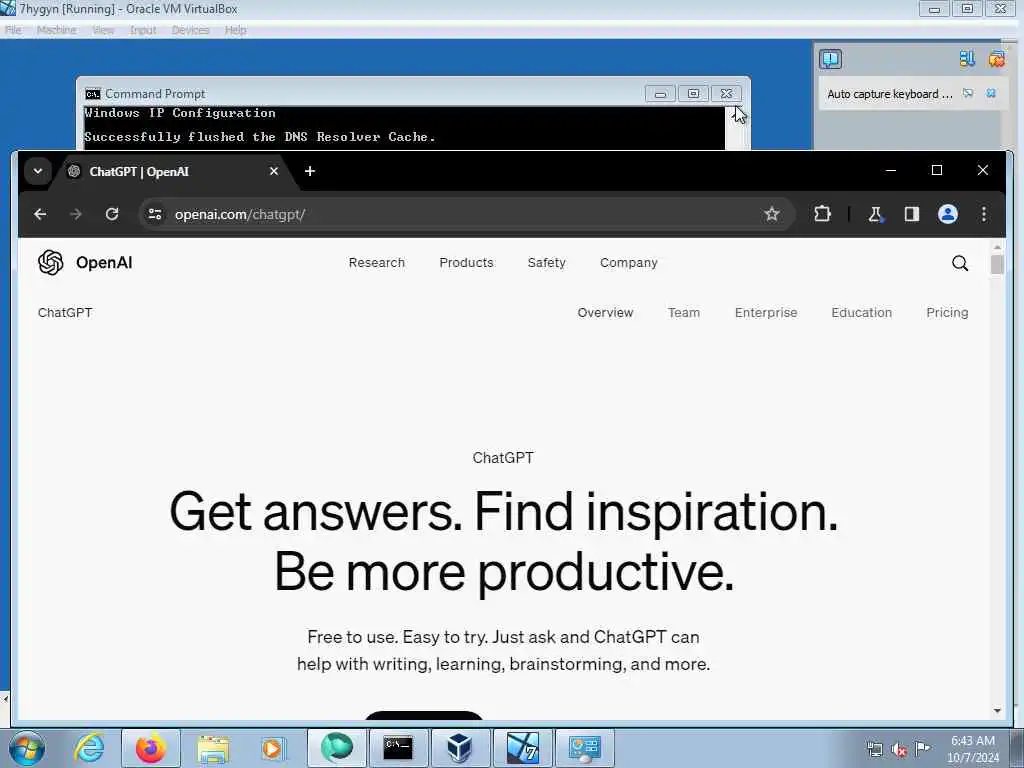
Task: Open a new Chrome tab
Action: [310, 171]
